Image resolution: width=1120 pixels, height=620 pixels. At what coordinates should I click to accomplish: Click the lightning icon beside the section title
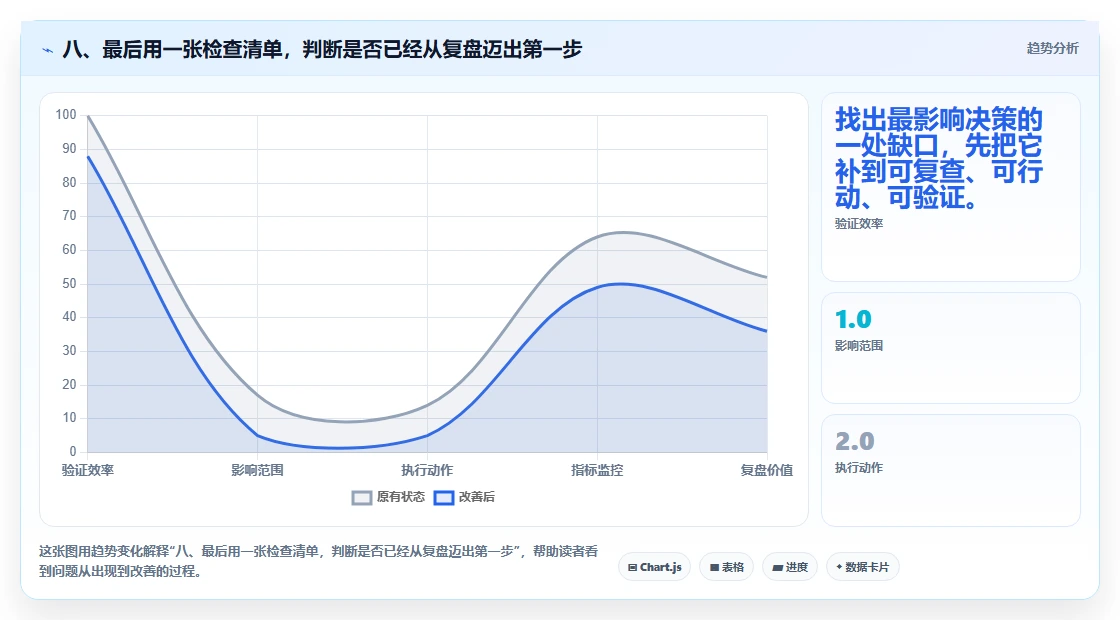tap(47, 50)
